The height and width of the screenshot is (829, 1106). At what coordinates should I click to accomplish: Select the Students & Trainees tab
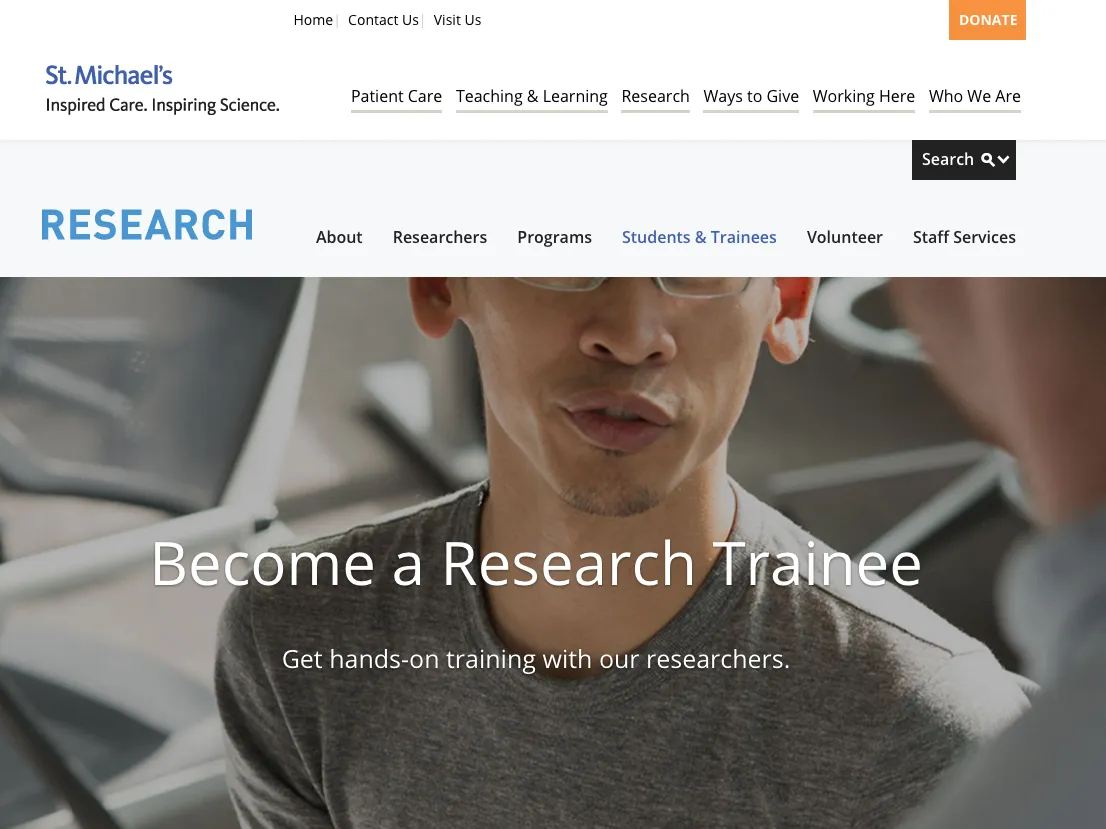699,238
